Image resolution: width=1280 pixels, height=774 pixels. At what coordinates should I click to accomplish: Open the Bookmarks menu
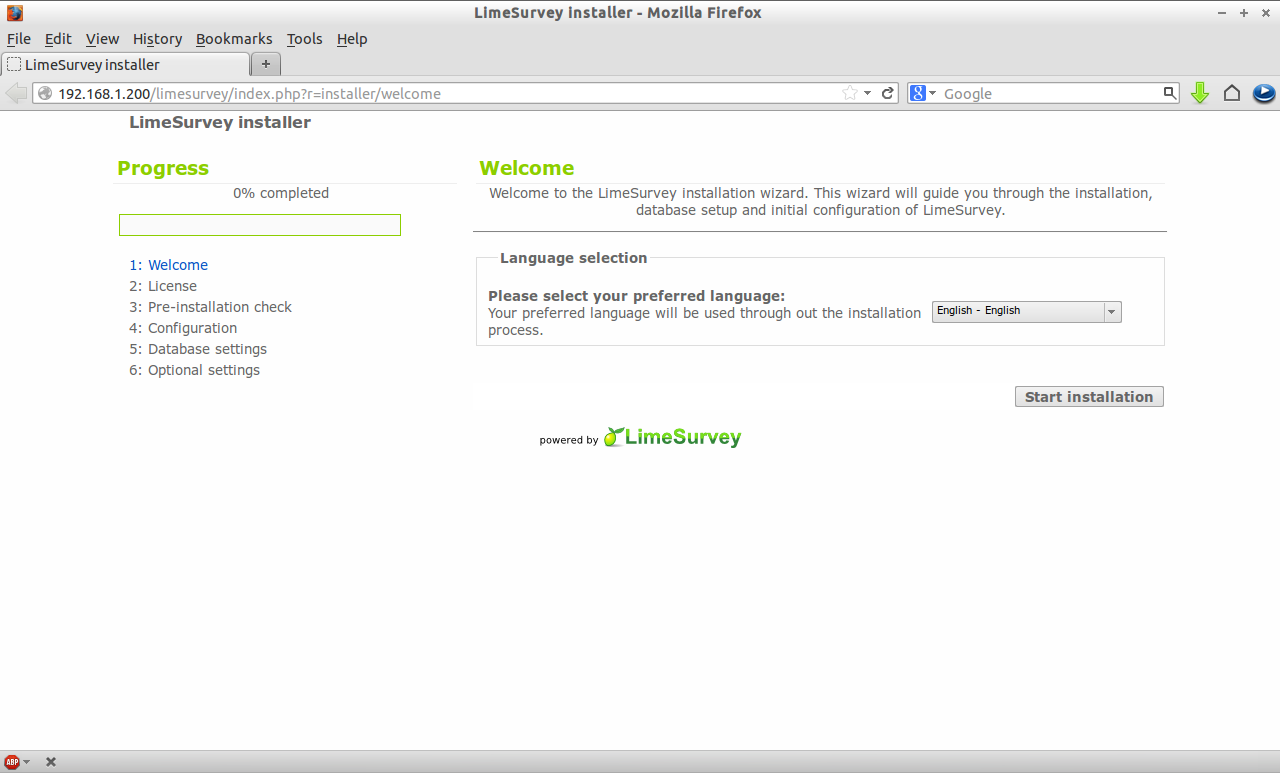pos(234,39)
